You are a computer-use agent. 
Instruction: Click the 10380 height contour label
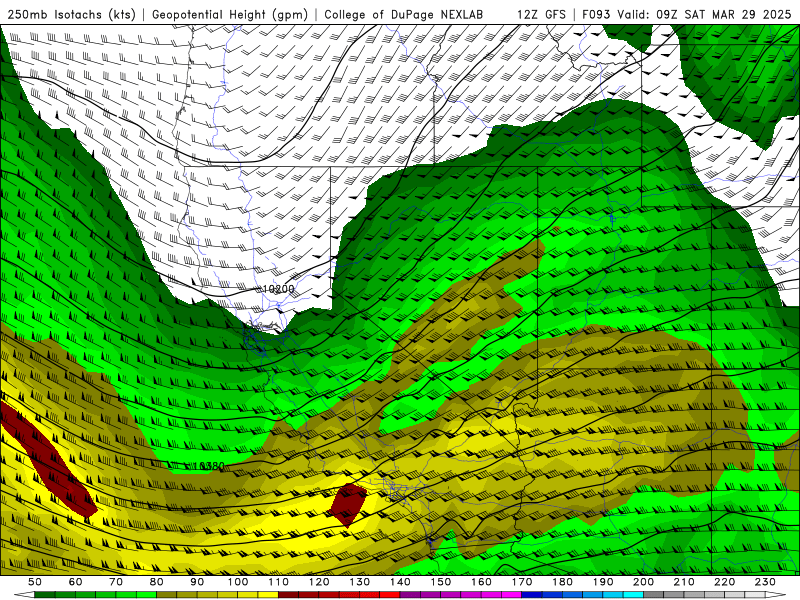pyautogui.click(x=209, y=466)
